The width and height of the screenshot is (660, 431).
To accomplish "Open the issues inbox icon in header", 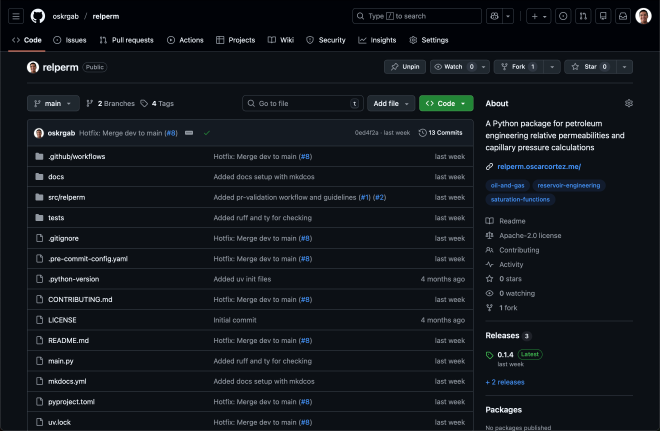I will tap(563, 16).
